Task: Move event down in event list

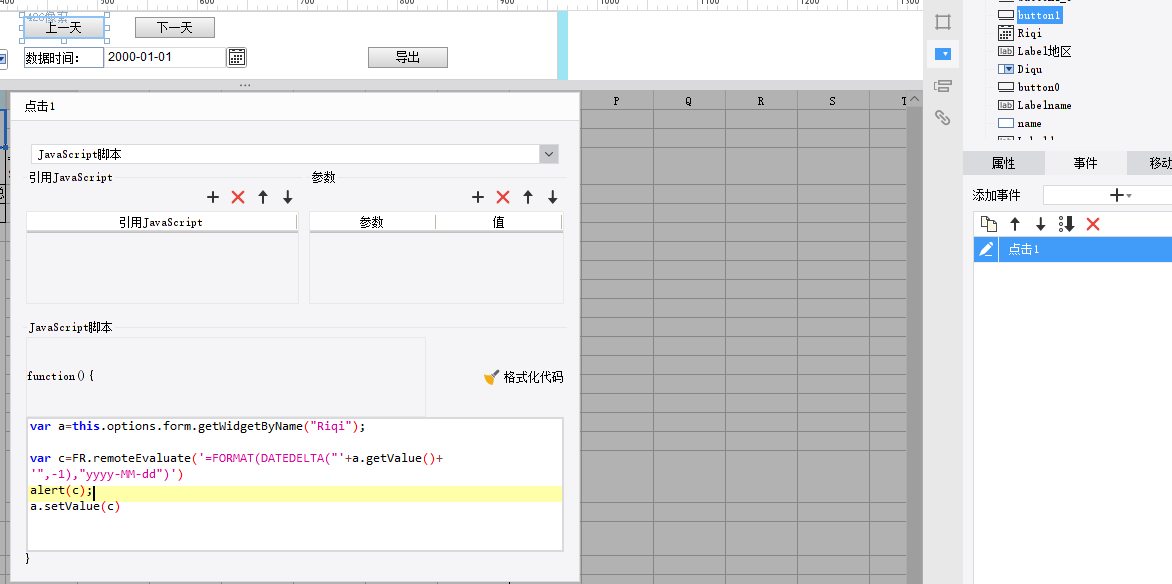Action: [1040, 224]
